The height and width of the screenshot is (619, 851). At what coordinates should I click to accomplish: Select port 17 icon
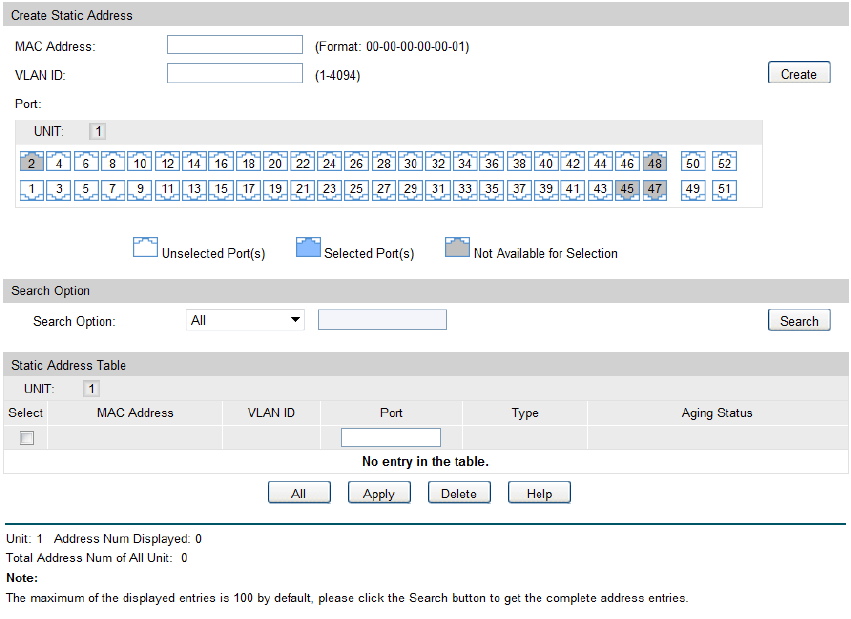click(248, 190)
